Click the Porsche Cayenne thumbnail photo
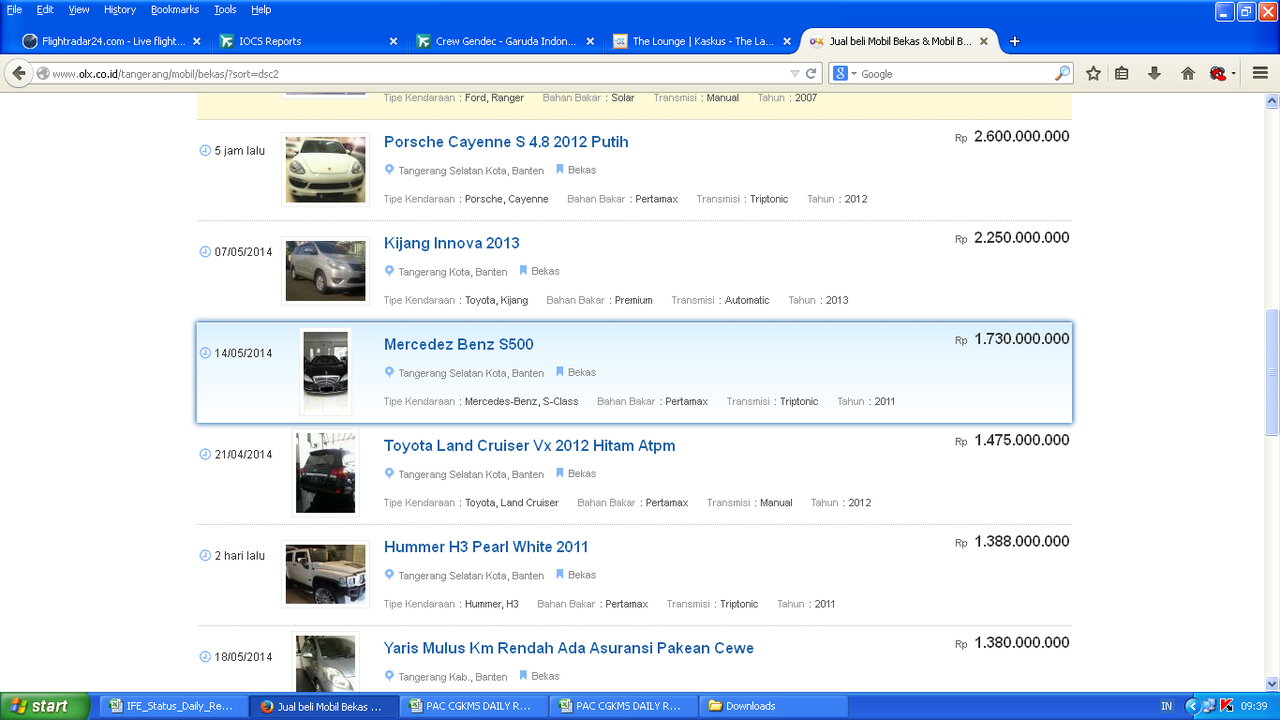 326,169
